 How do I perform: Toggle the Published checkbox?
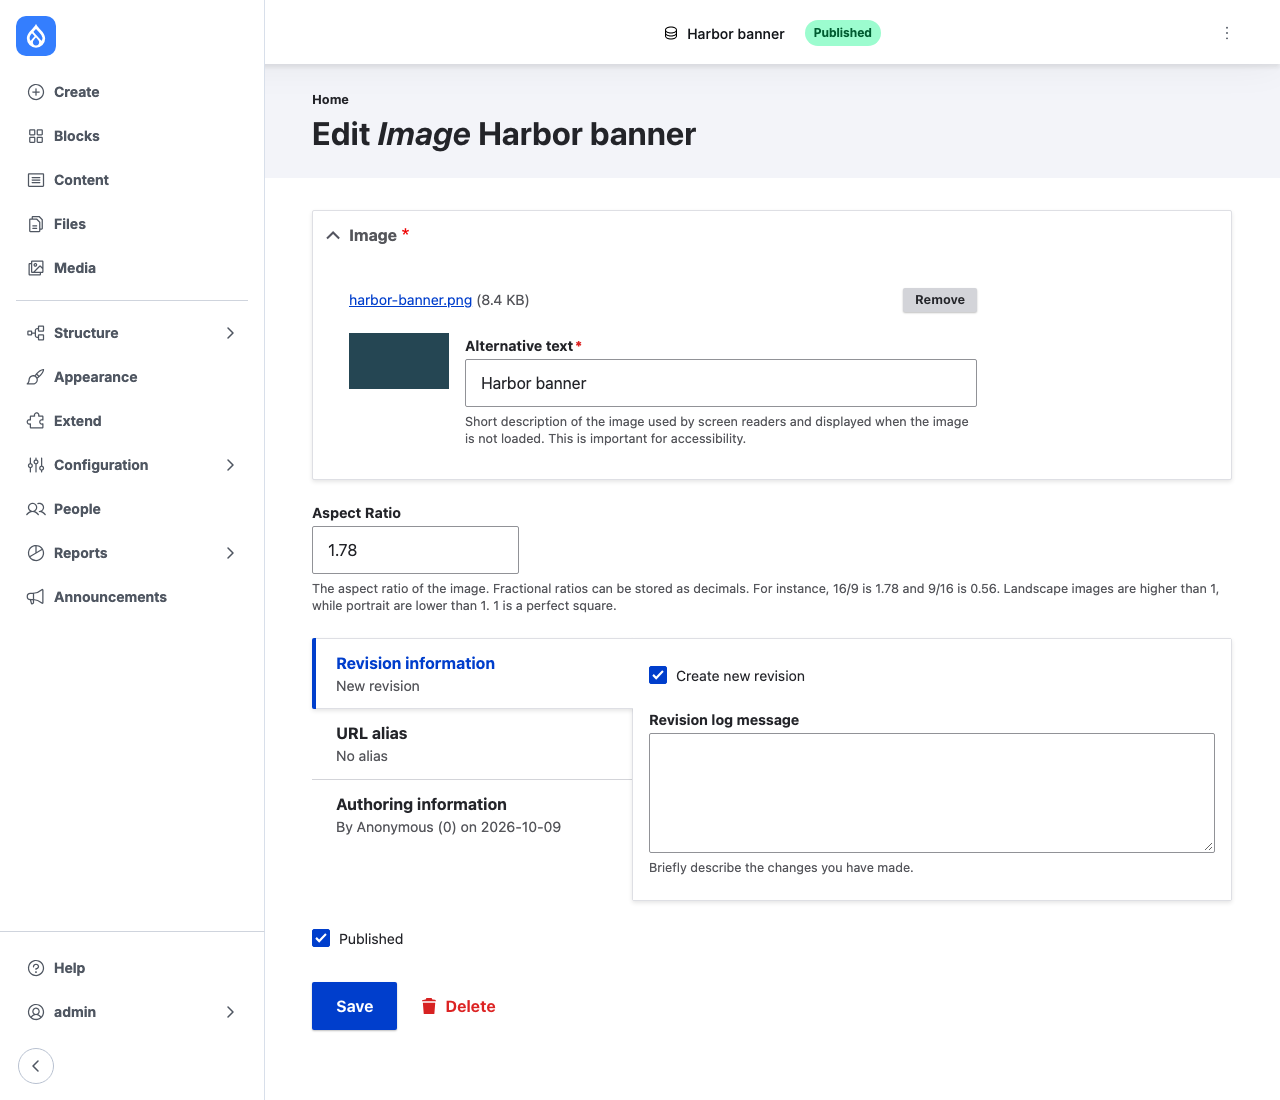[x=321, y=938]
